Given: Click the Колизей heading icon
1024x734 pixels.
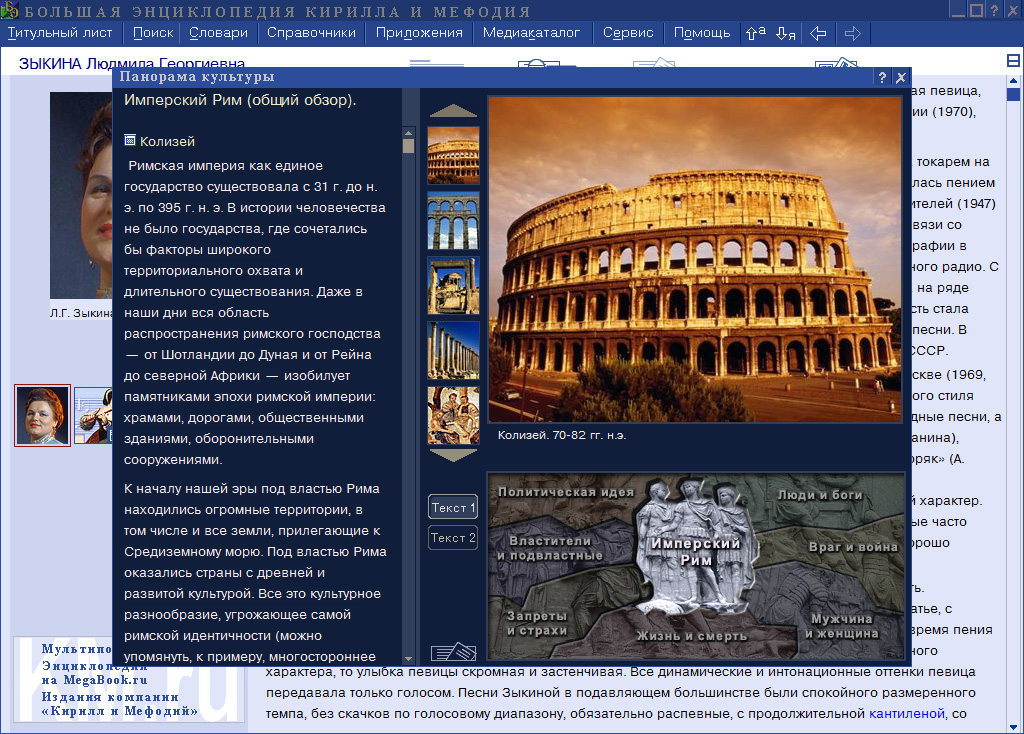Looking at the screenshot, I should pyautogui.click(x=130, y=140).
